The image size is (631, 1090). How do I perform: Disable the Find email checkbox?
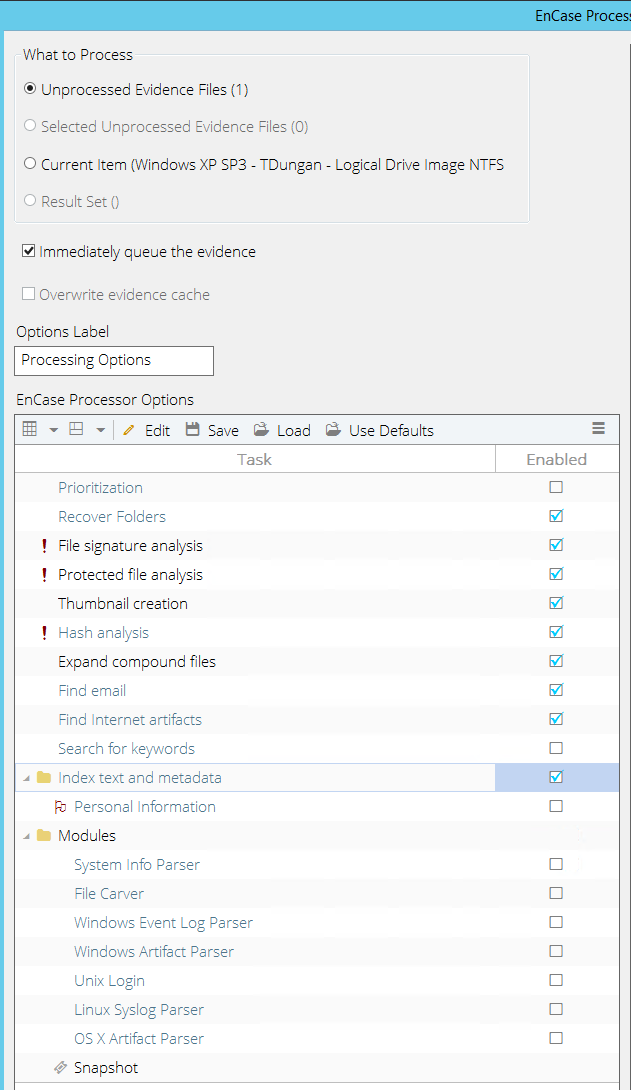point(556,690)
